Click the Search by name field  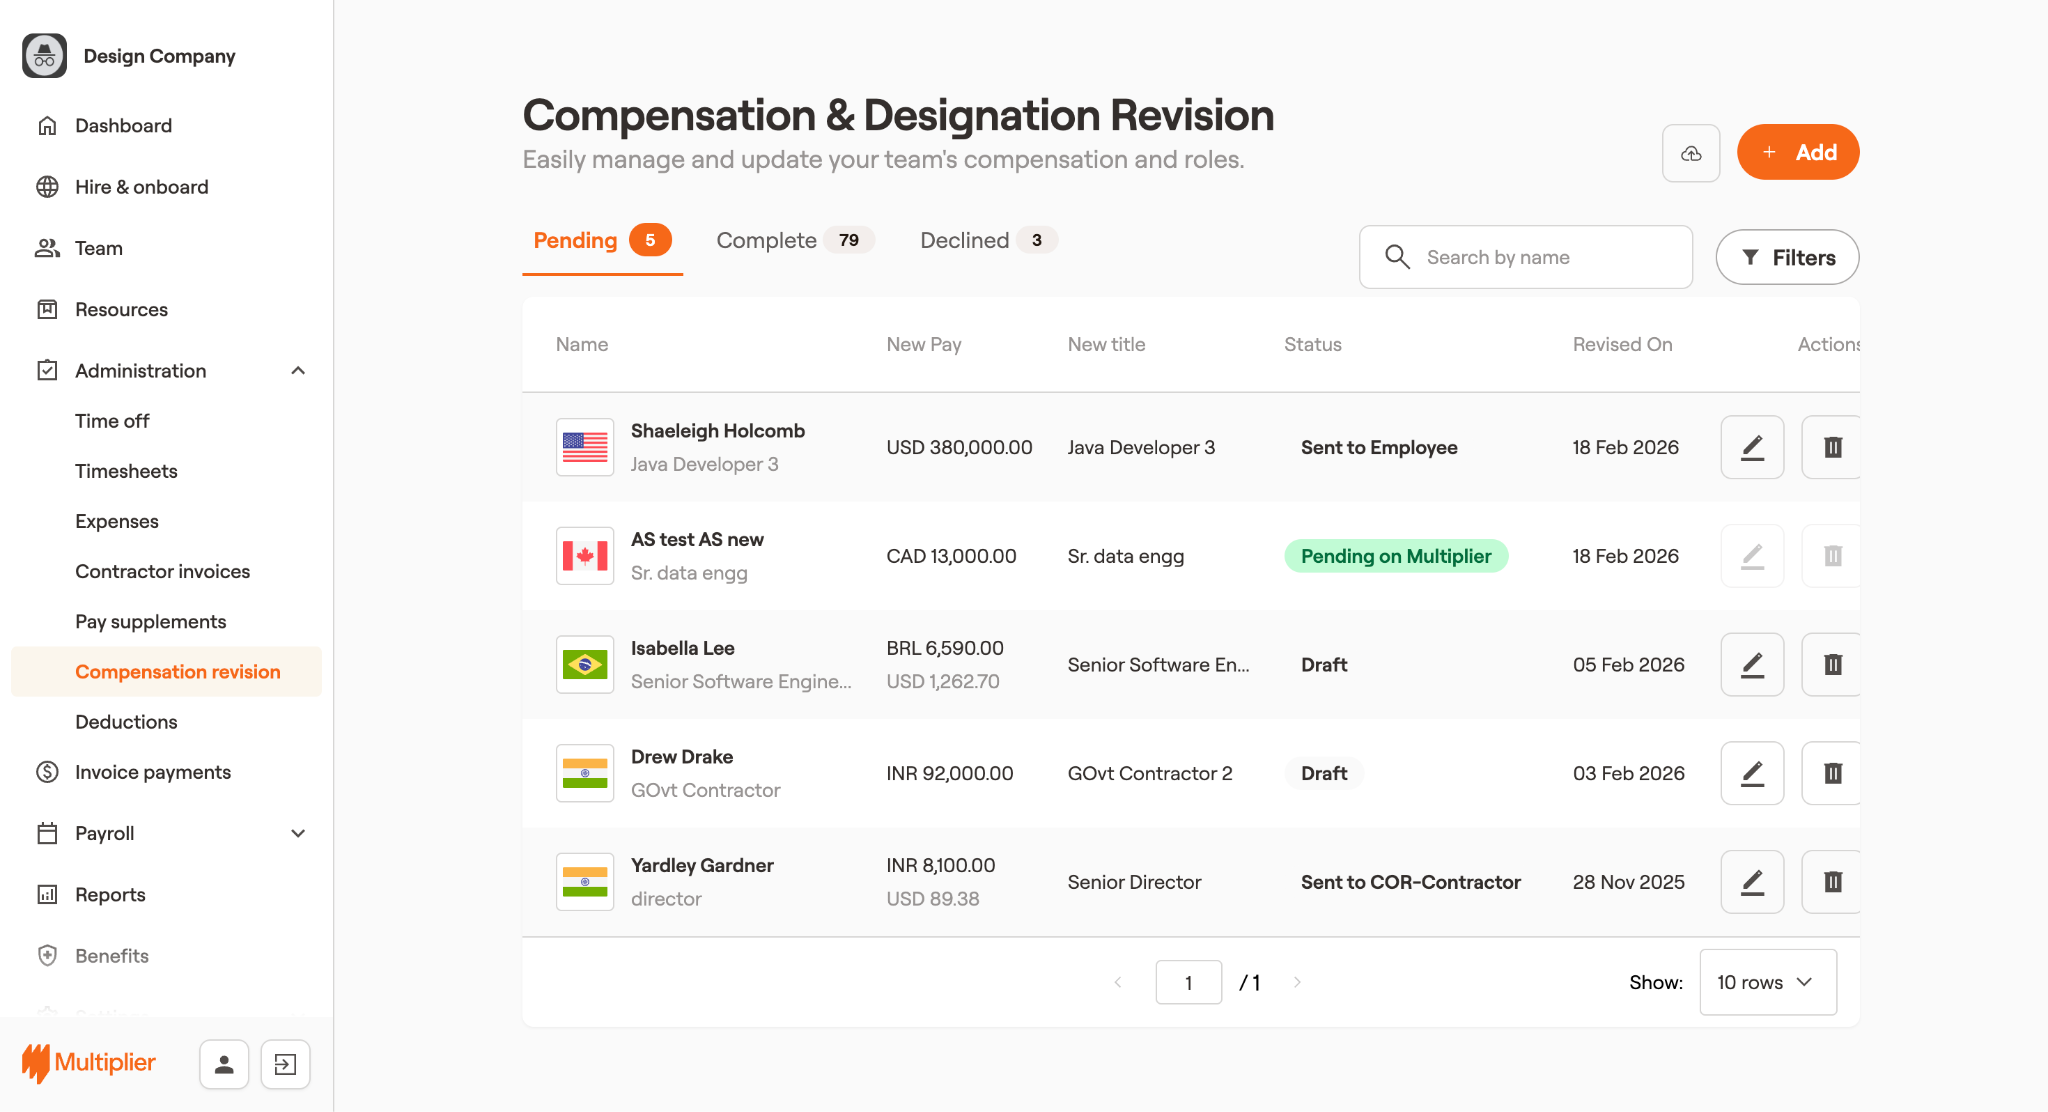coord(1540,258)
